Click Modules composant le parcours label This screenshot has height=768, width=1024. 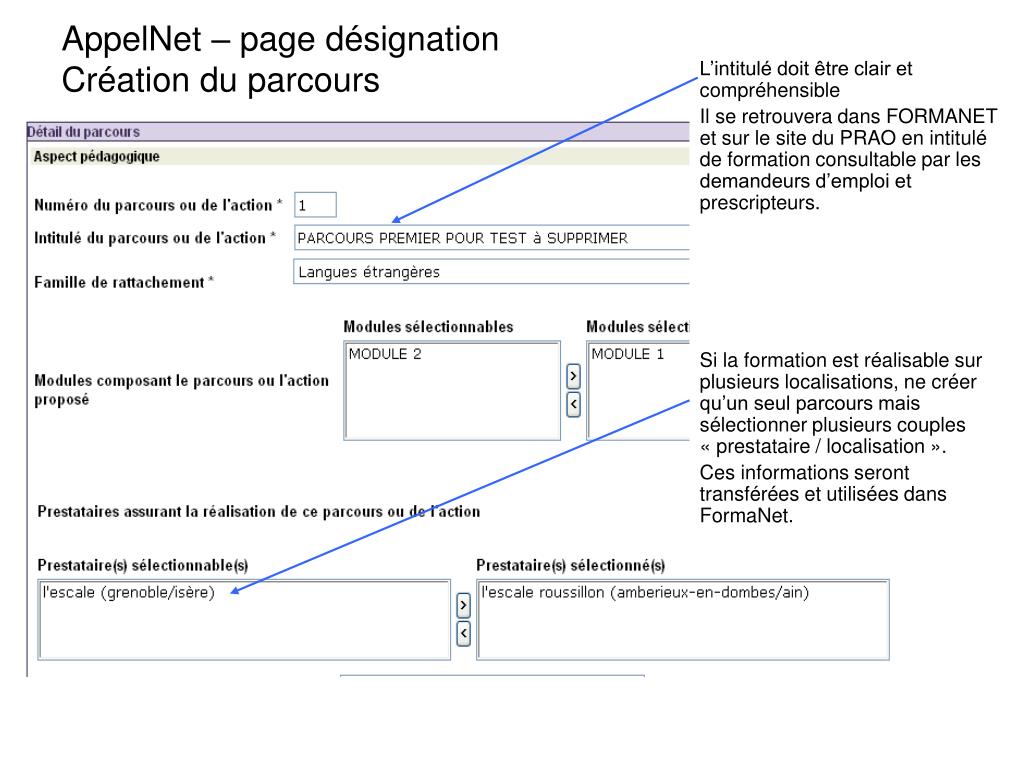(x=182, y=390)
